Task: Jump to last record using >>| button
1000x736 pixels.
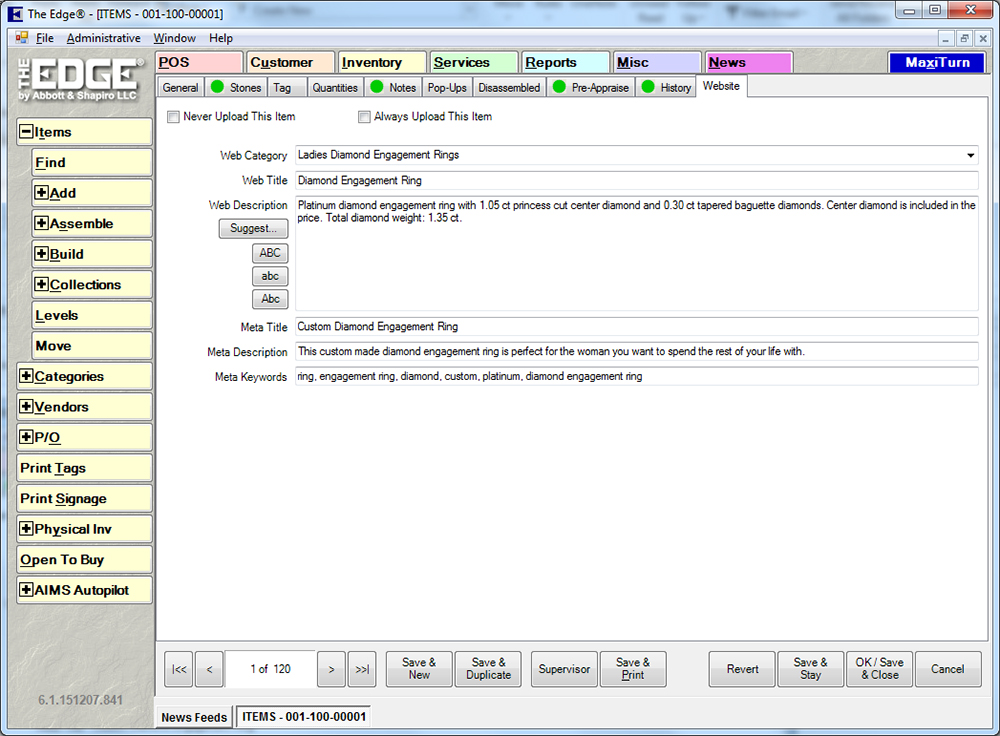Action: pyautogui.click(x=362, y=669)
